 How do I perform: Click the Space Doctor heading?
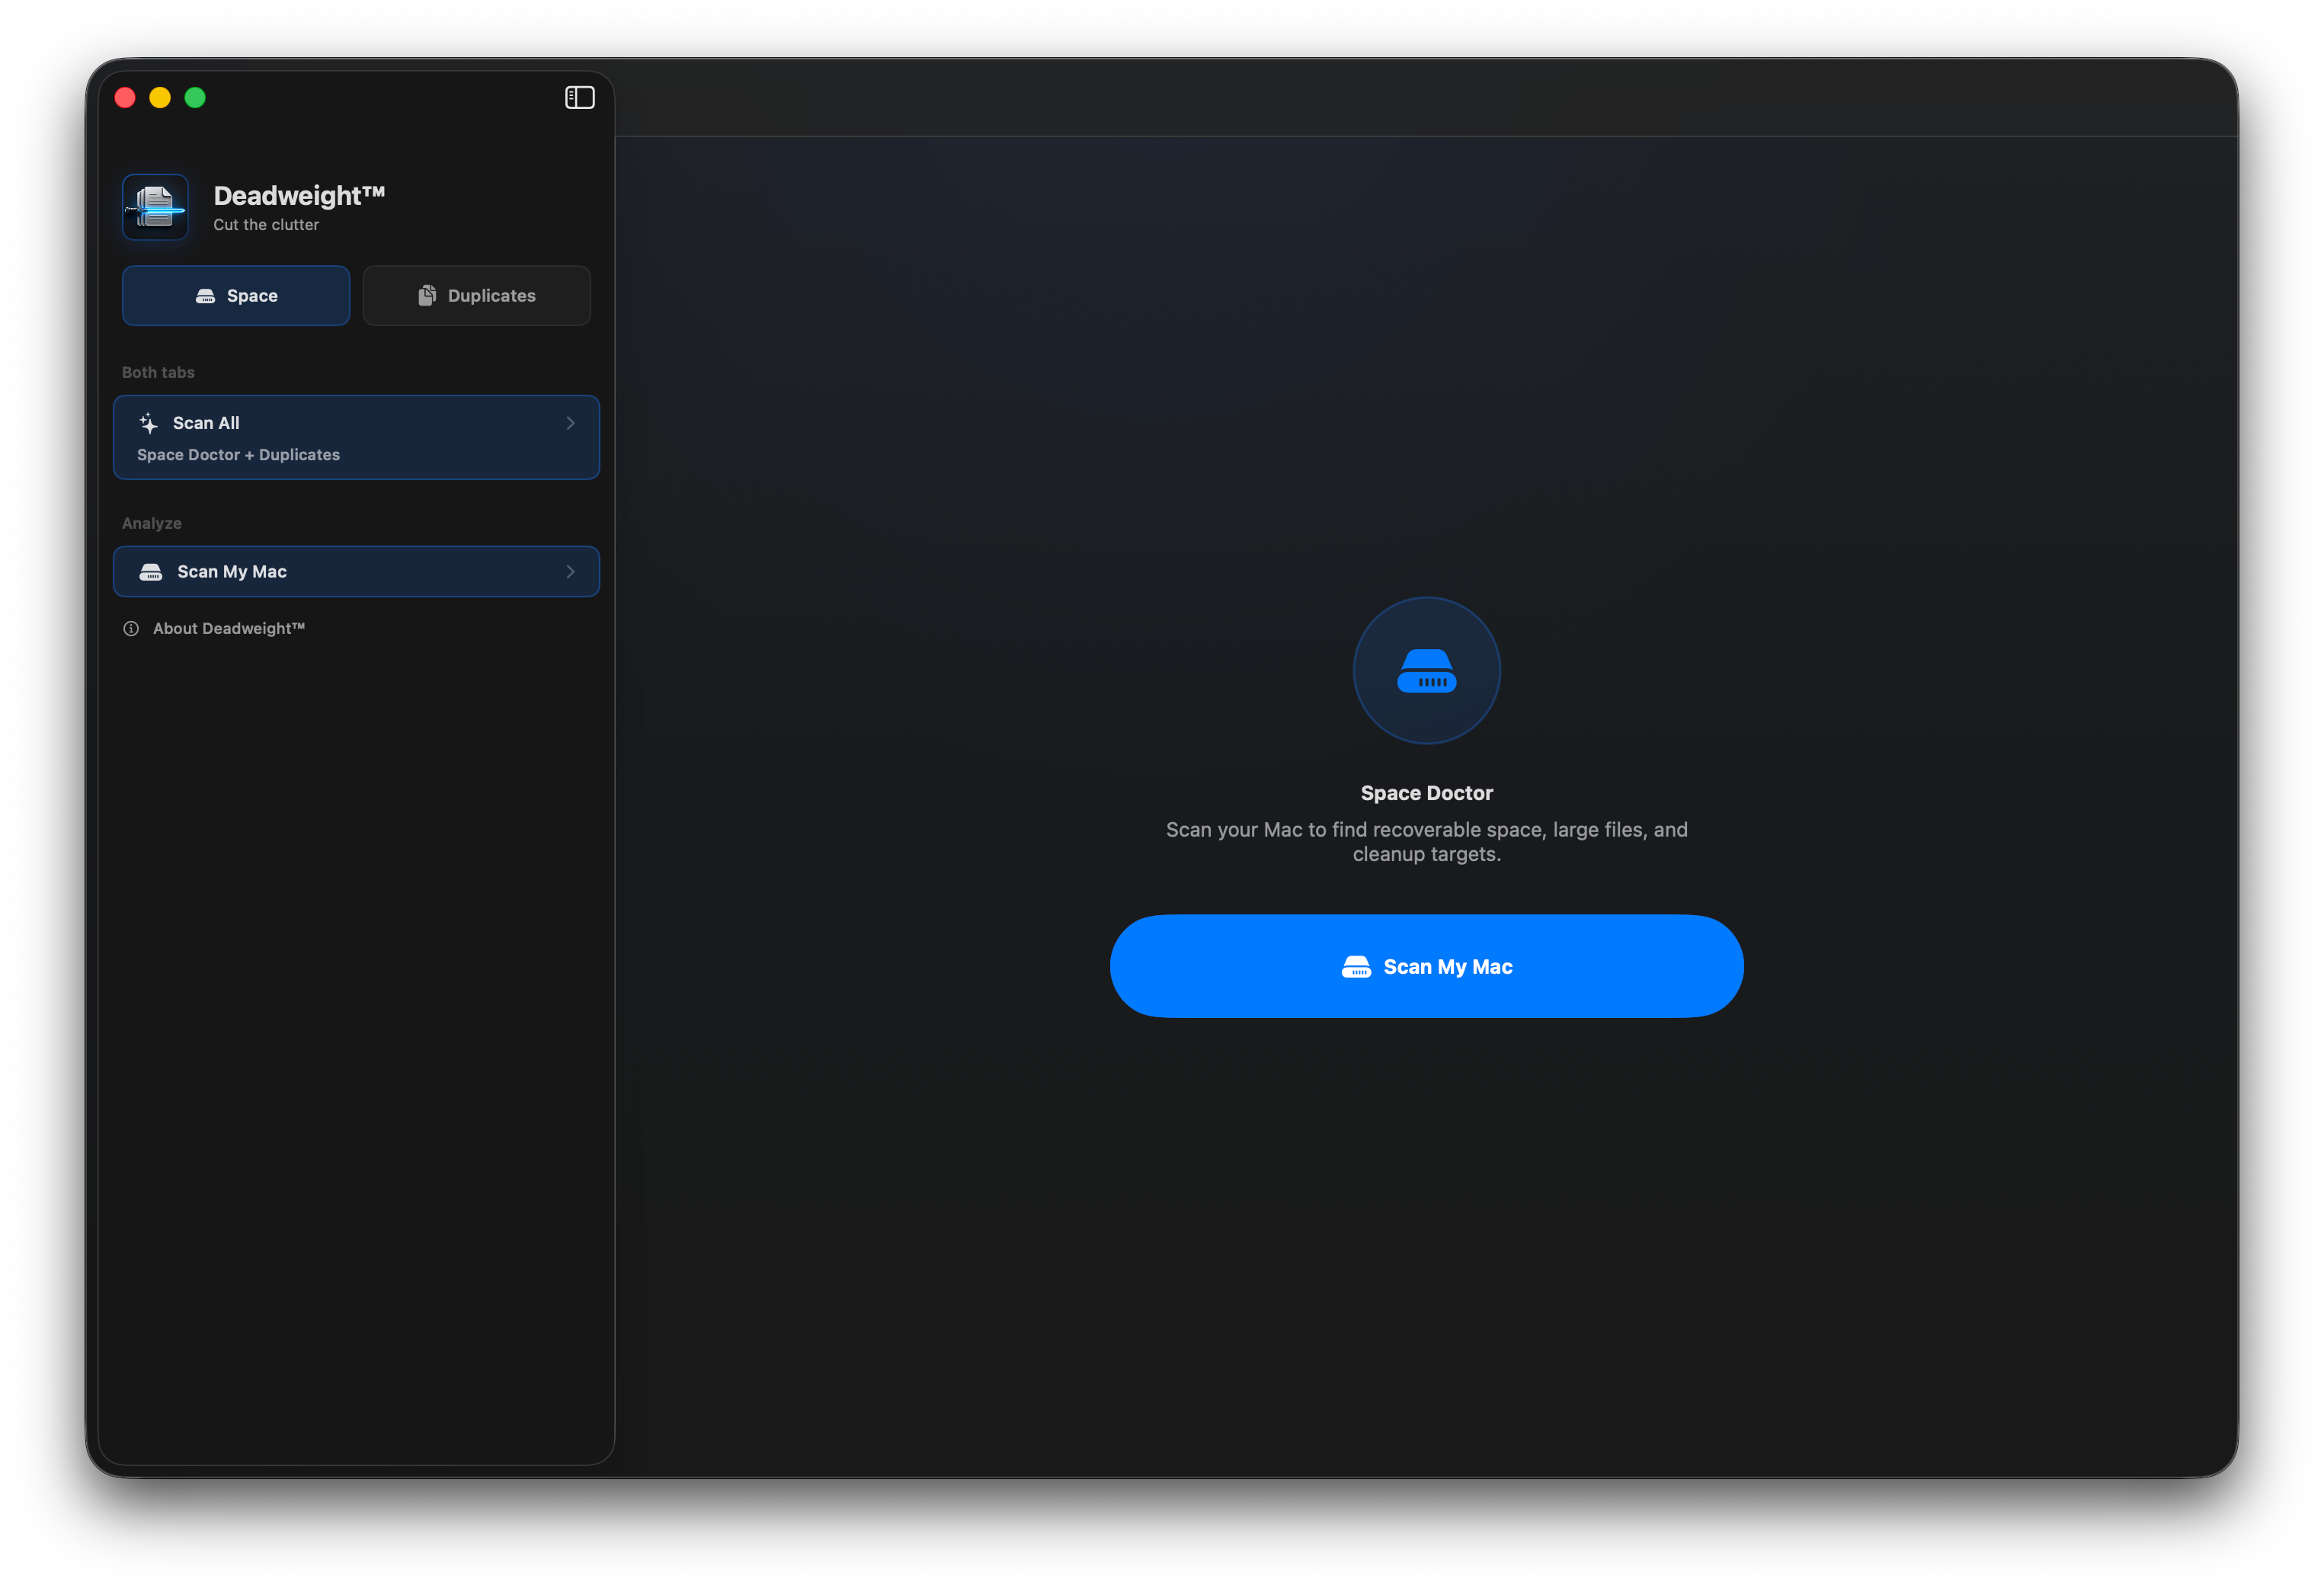1426,793
